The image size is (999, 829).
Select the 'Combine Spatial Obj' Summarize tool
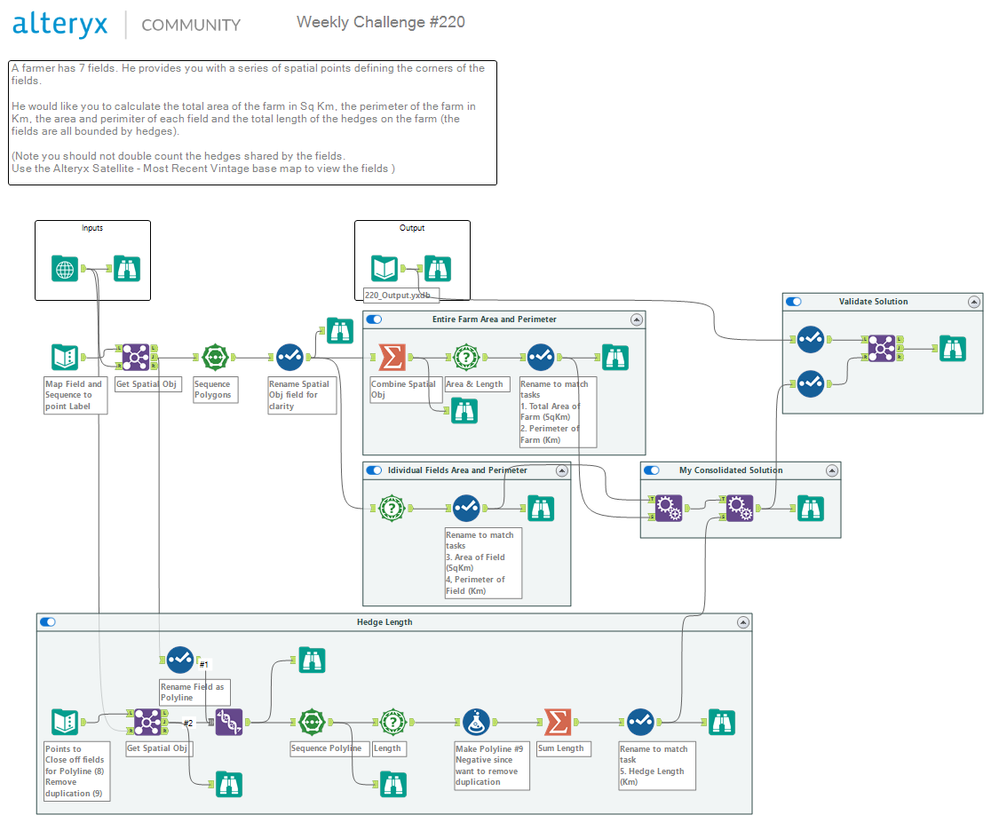tap(392, 357)
